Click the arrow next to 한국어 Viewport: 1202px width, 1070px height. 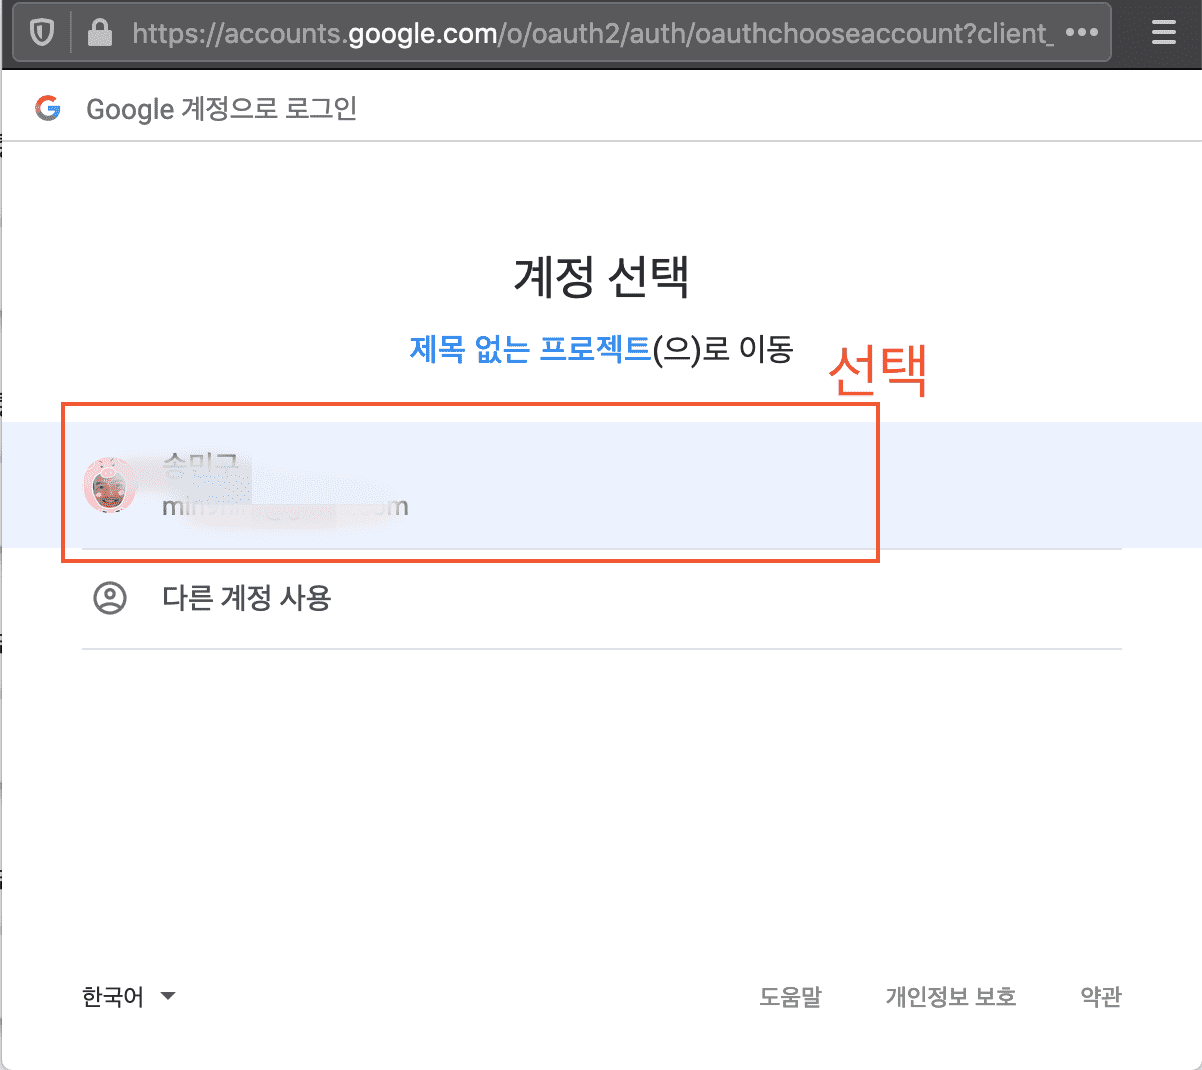coord(168,996)
